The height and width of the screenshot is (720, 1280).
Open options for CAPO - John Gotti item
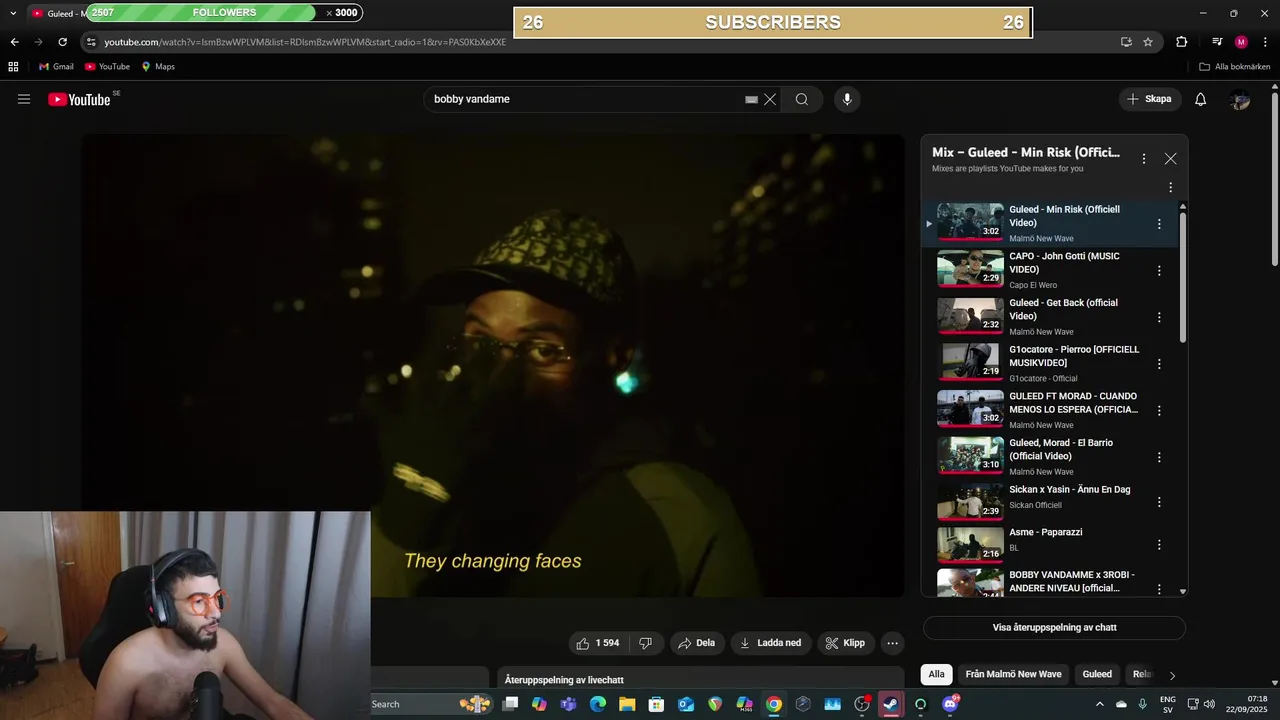tap(1159, 271)
